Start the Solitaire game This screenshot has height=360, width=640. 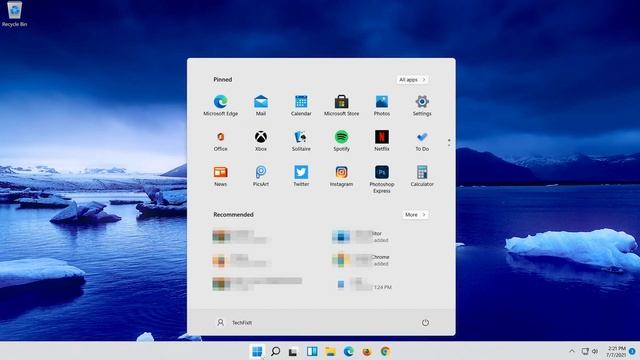(x=301, y=141)
